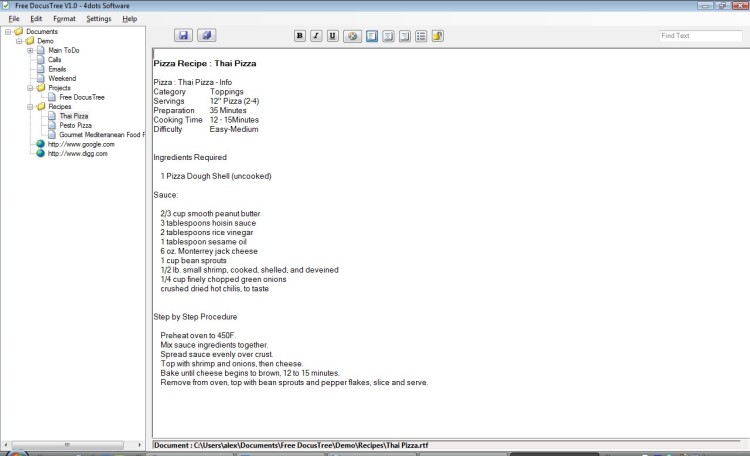The image size is (750, 456).
Task: Align text to the left
Action: [x=371, y=36]
